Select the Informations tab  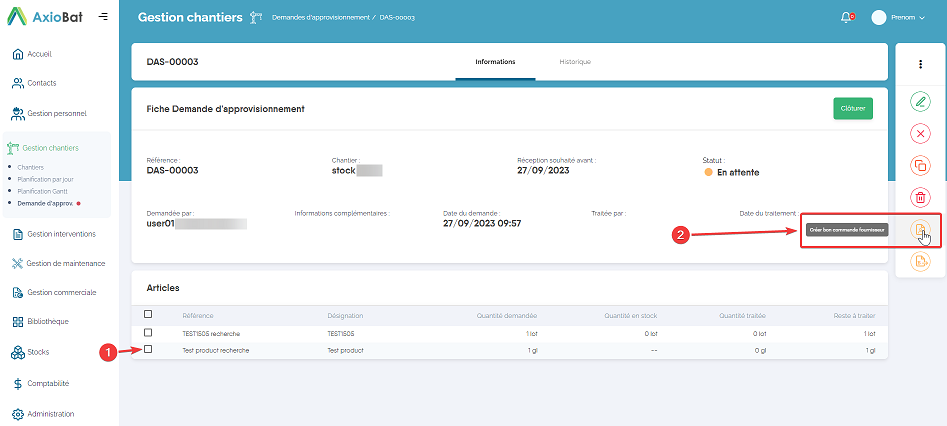495,62
